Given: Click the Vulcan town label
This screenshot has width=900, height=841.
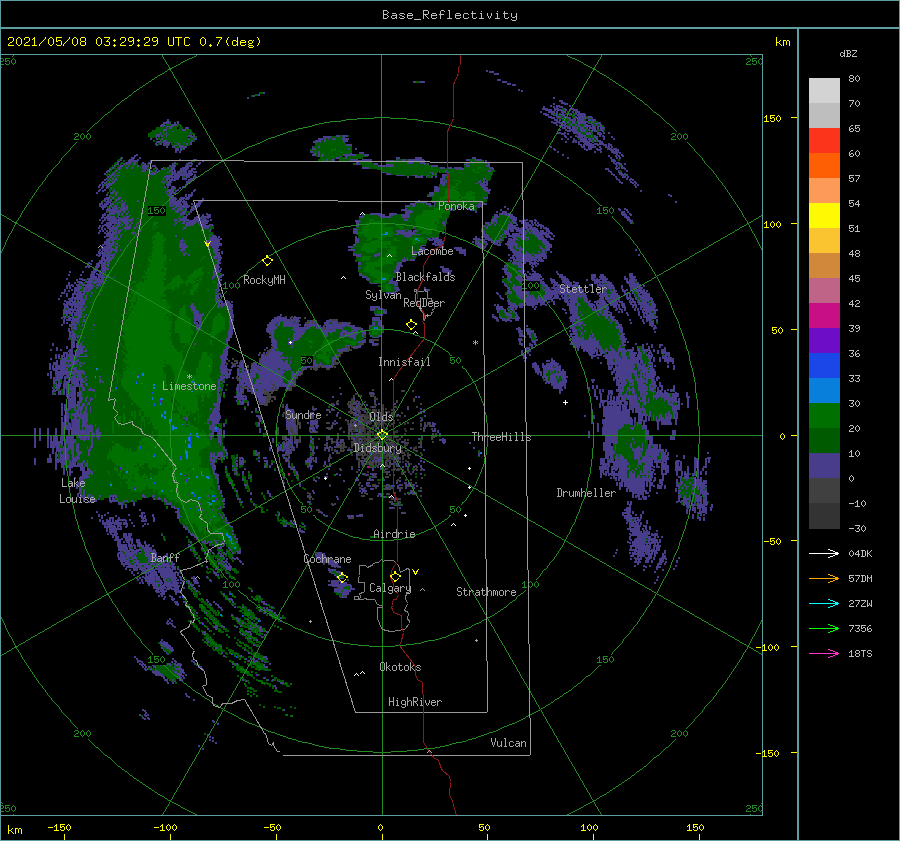Looking at the screenshot, I should tap(508, 743).
